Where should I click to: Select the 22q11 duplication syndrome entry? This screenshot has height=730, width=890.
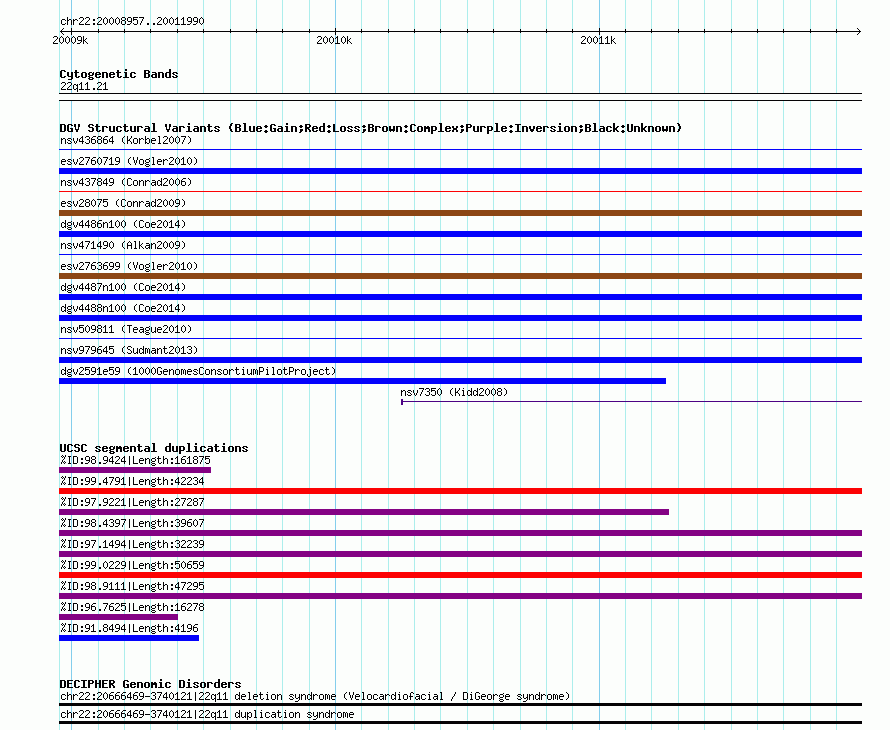207,714
